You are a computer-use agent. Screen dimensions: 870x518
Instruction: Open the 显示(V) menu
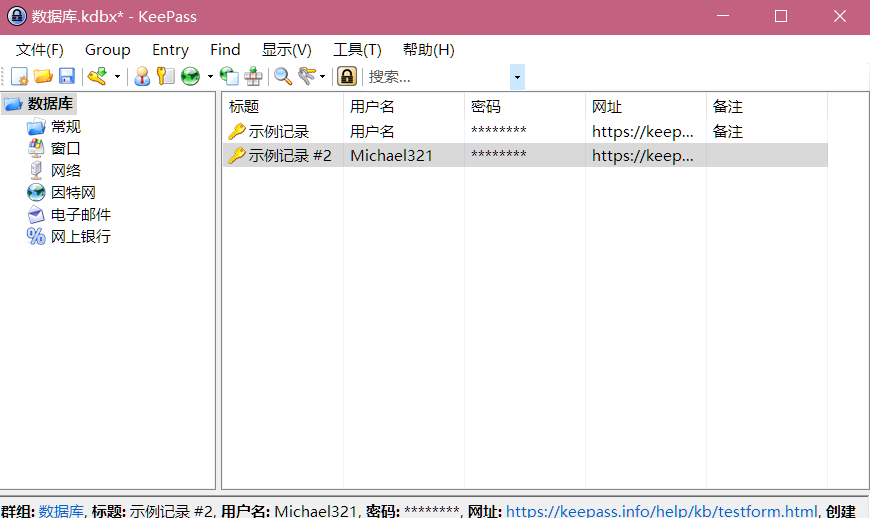[286, 50]
